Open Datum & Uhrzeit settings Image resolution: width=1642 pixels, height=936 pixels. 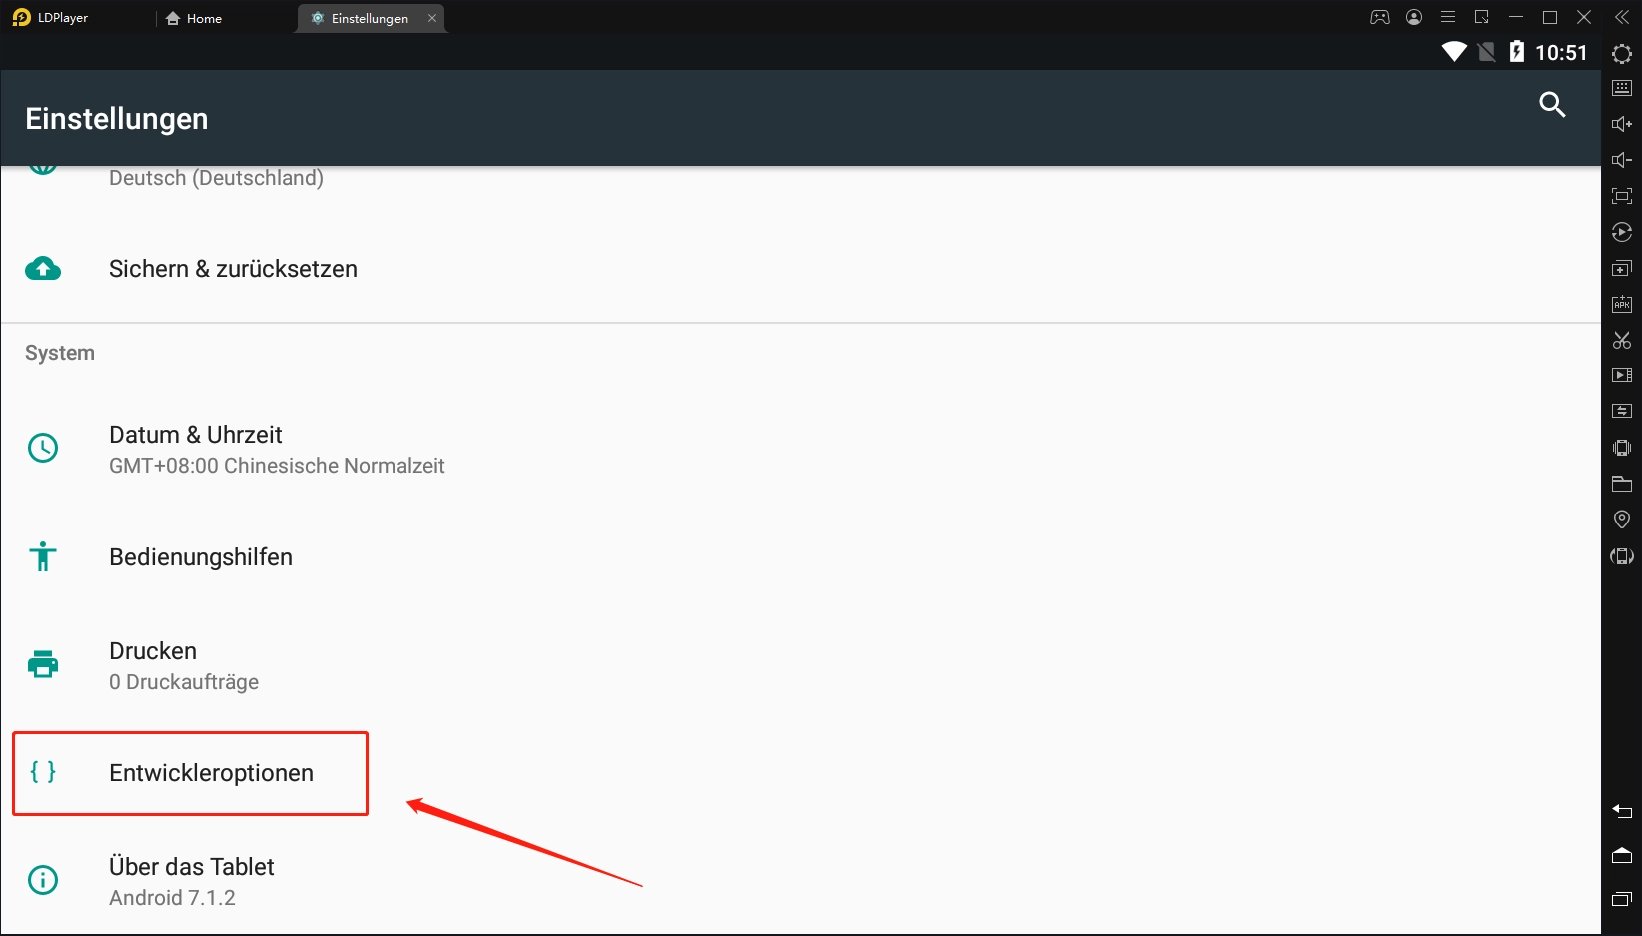tap(800, 449)
